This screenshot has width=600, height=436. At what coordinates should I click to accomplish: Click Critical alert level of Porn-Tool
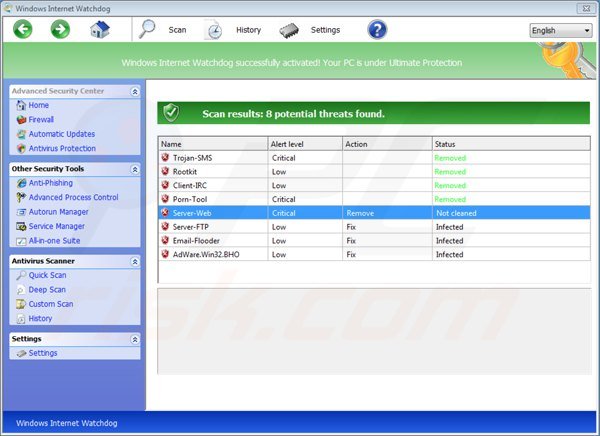coord(284,199)
